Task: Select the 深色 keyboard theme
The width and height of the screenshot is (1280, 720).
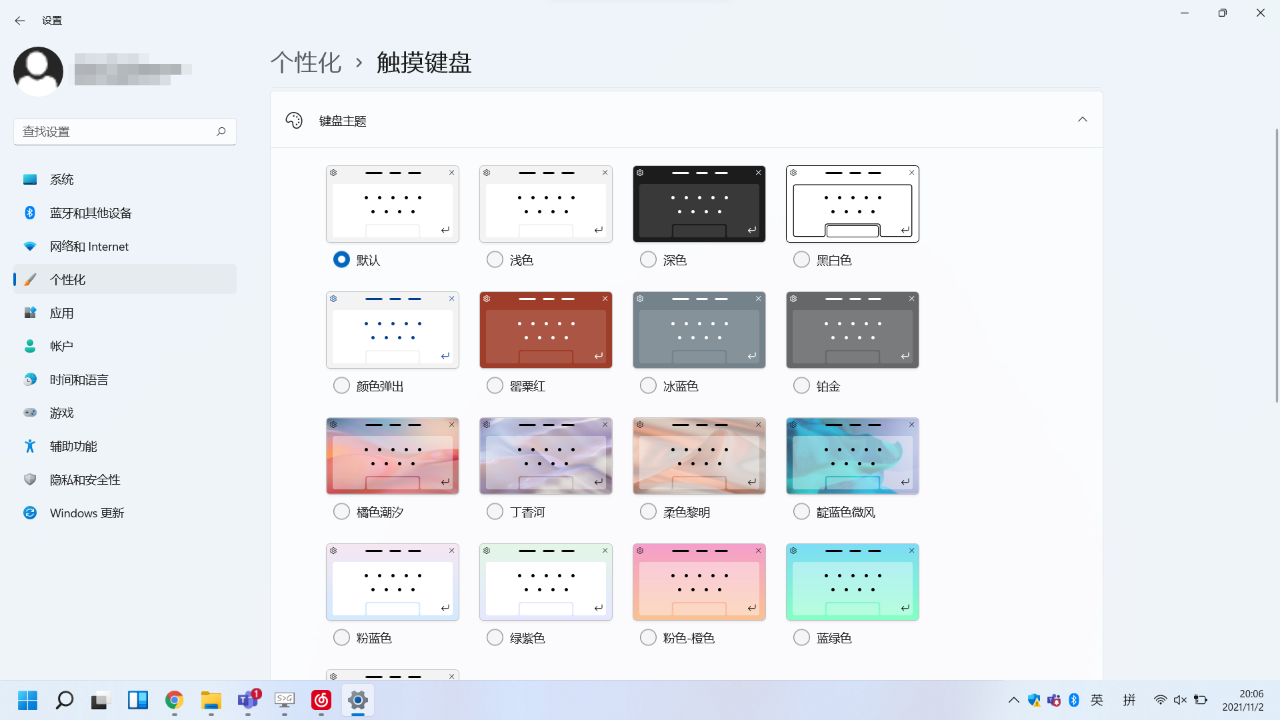Action: coord(648,259)
